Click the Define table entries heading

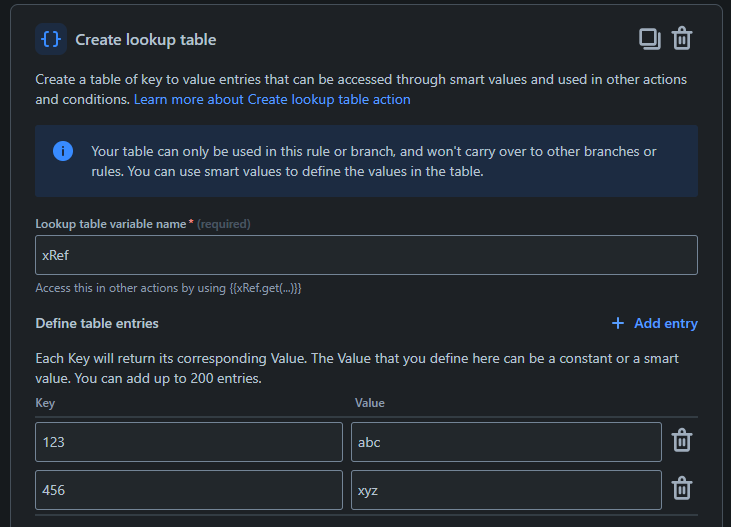(x=97, y=323)
